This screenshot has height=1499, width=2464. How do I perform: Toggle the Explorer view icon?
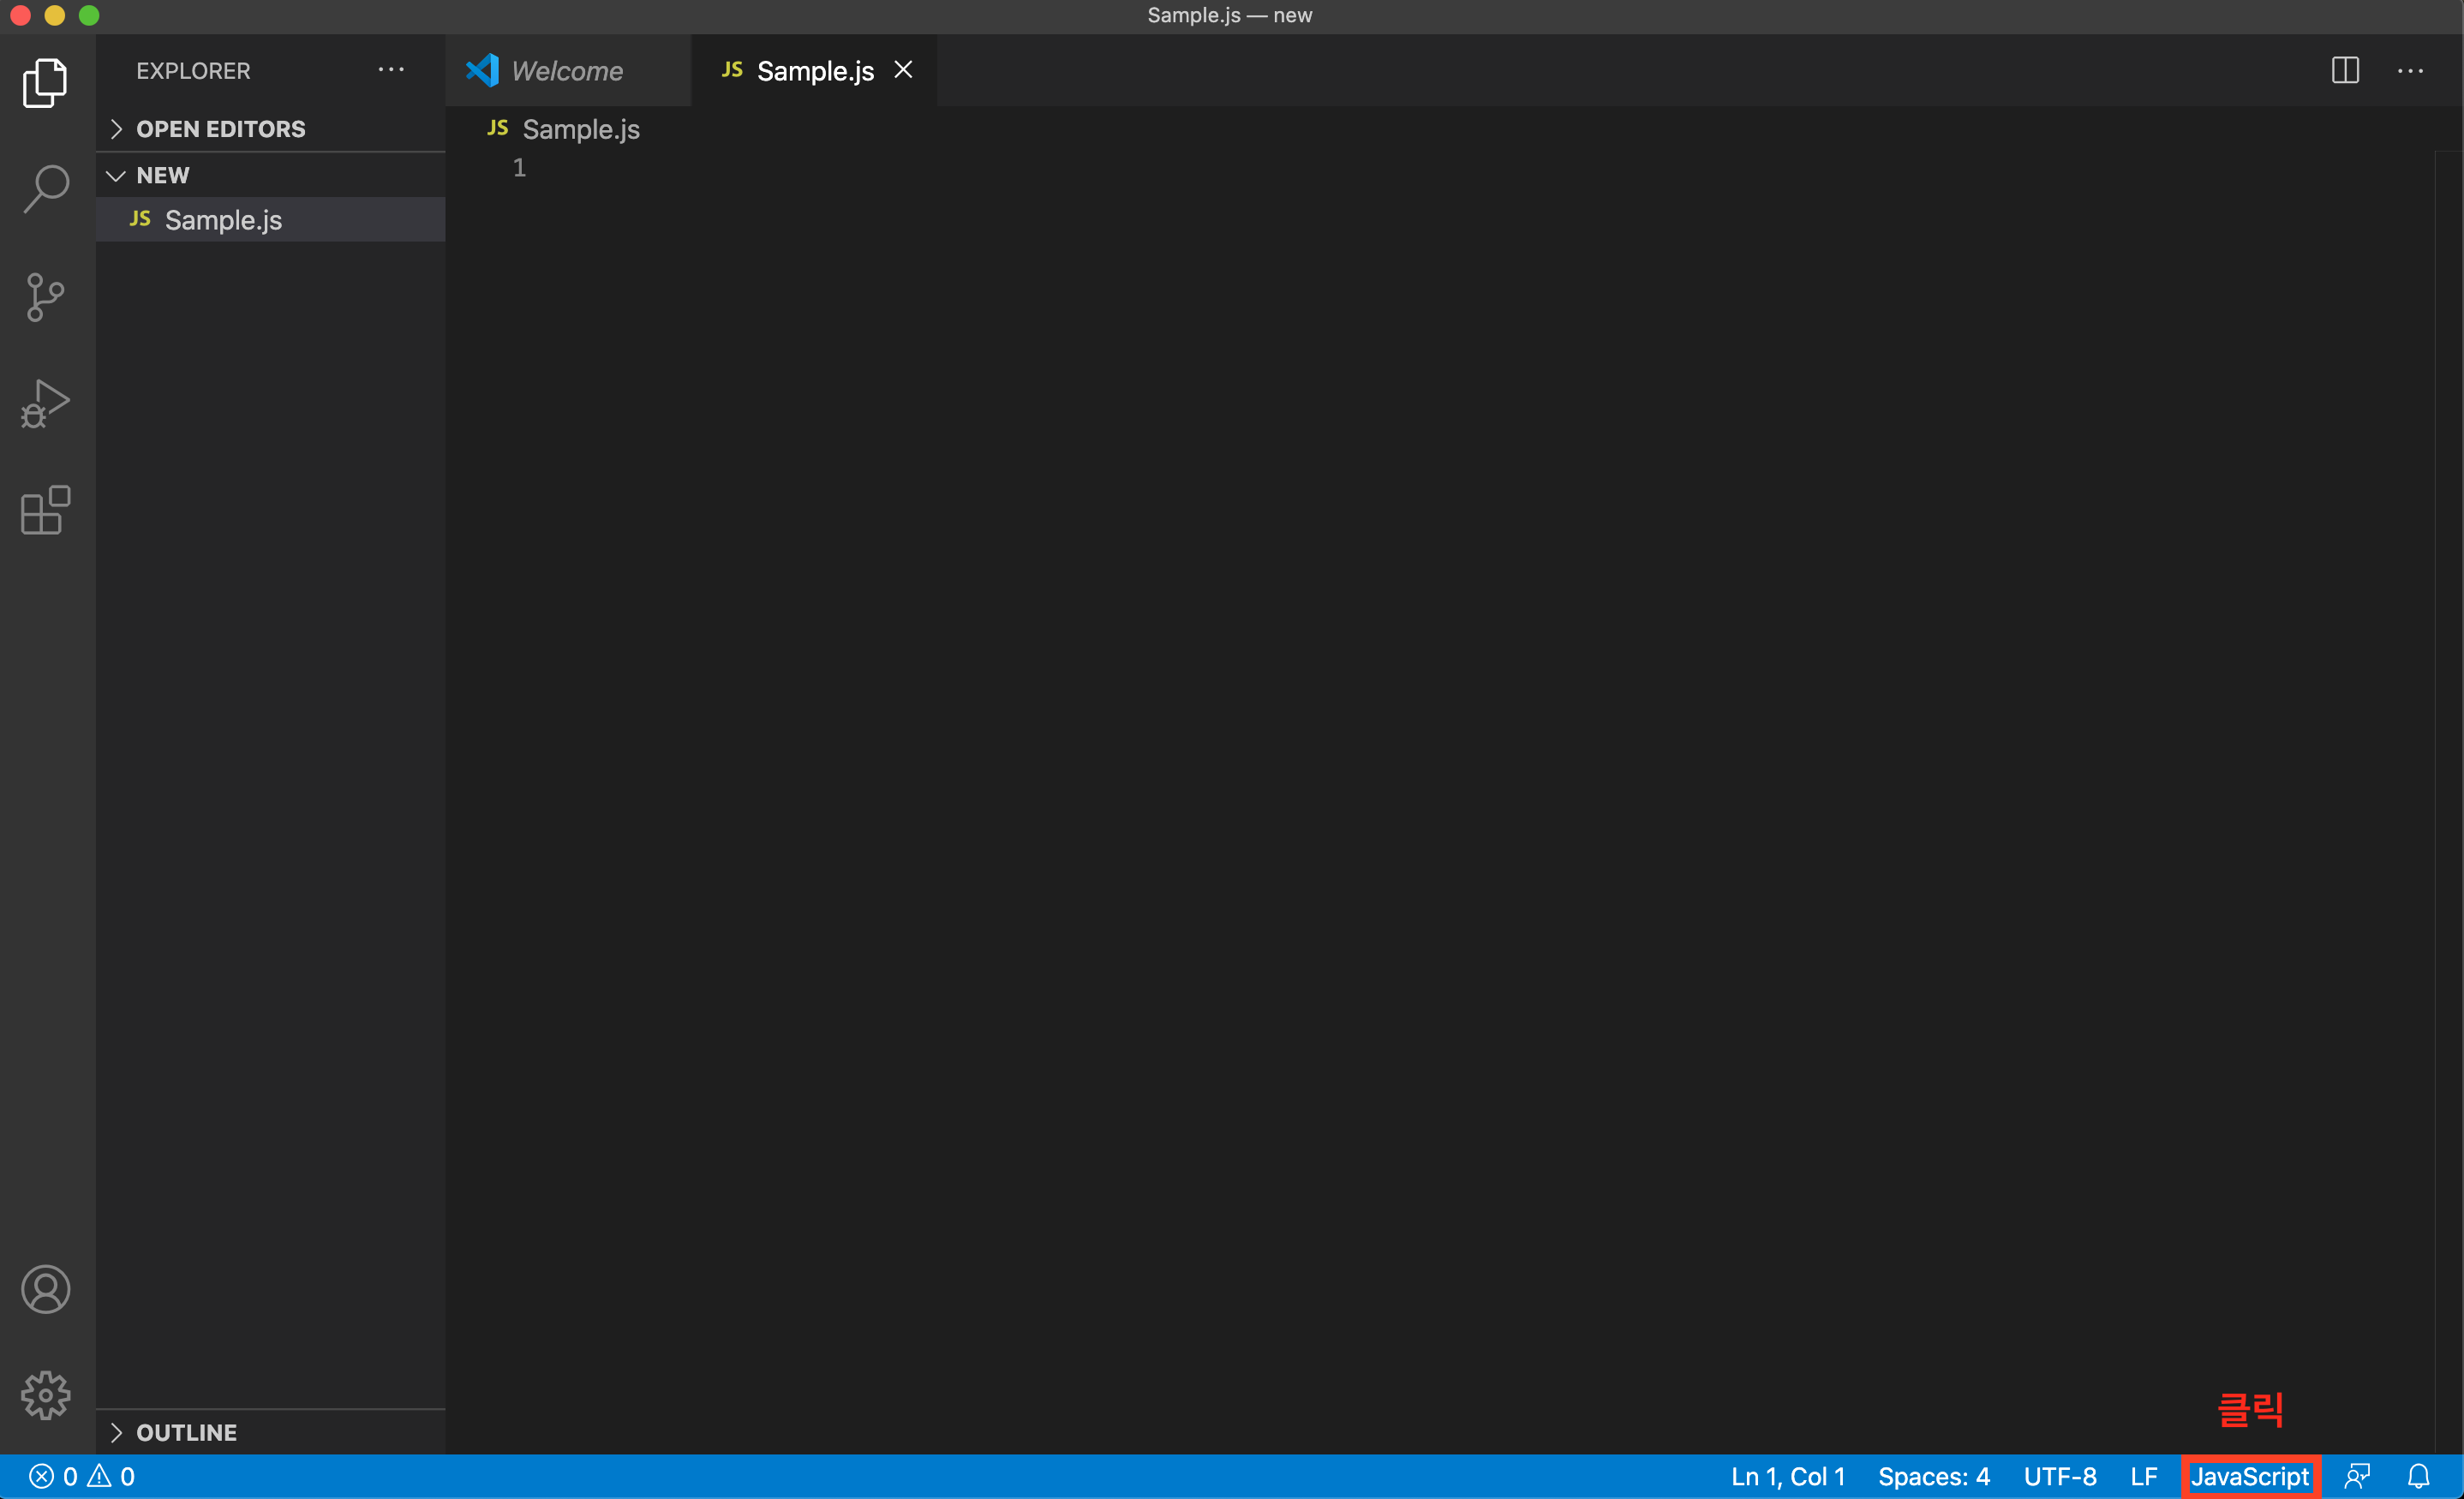tap(46, 82)
